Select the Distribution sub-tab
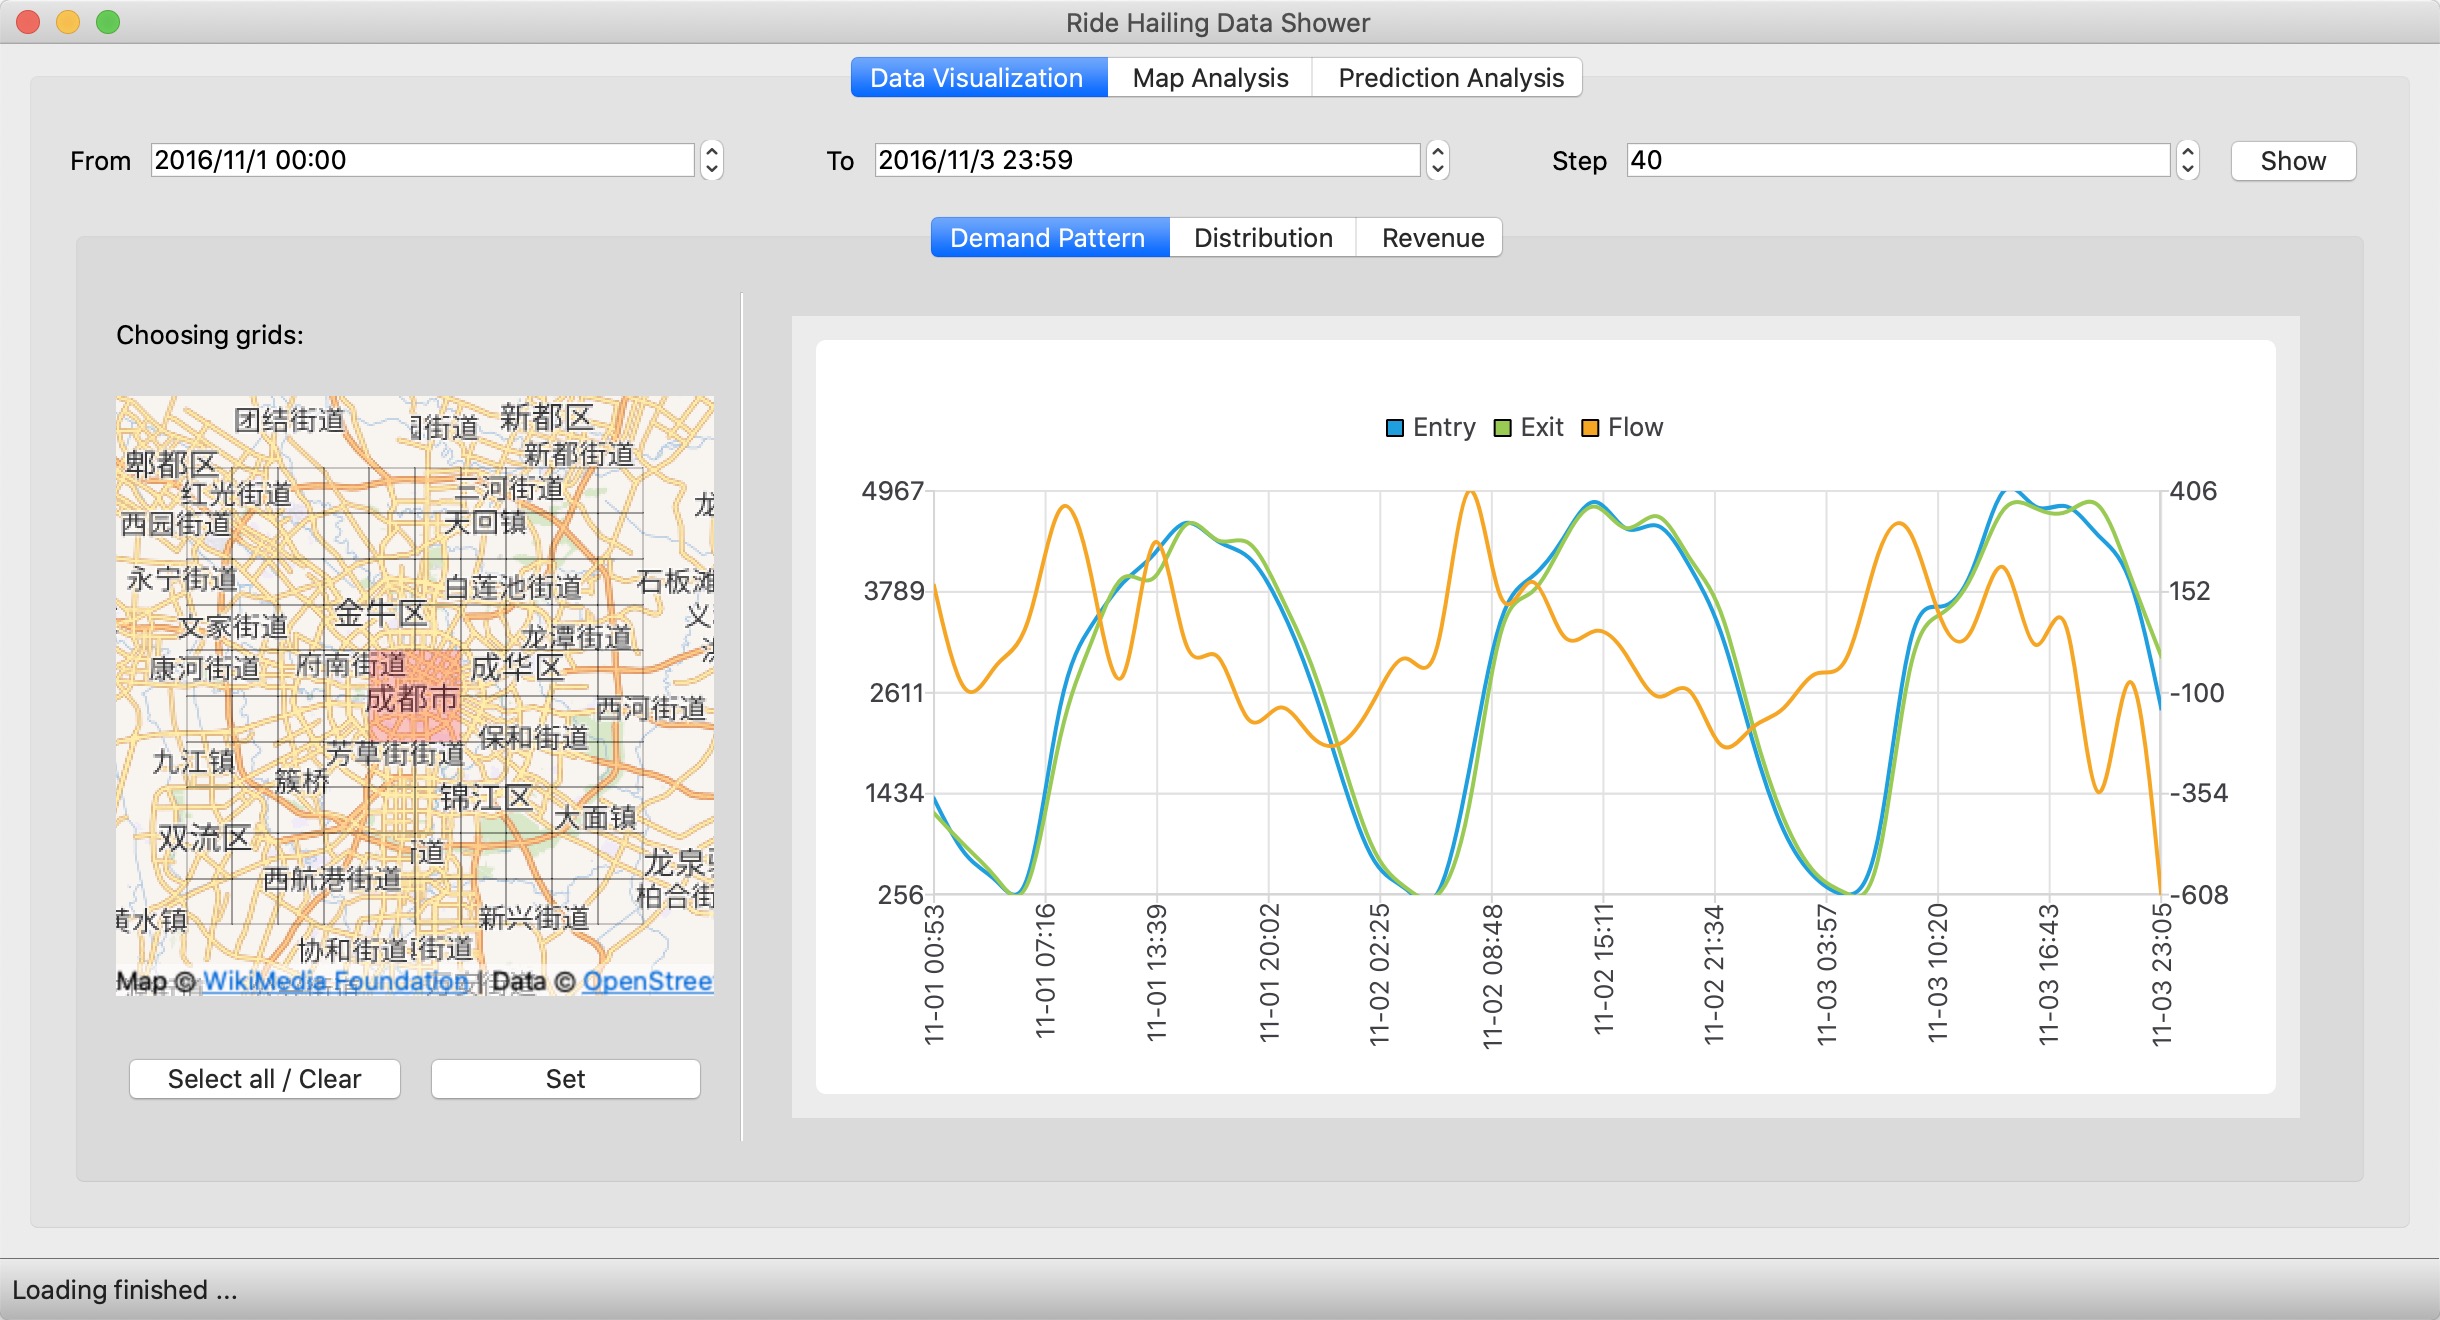2440x1320 pixels. point(1262,238)
